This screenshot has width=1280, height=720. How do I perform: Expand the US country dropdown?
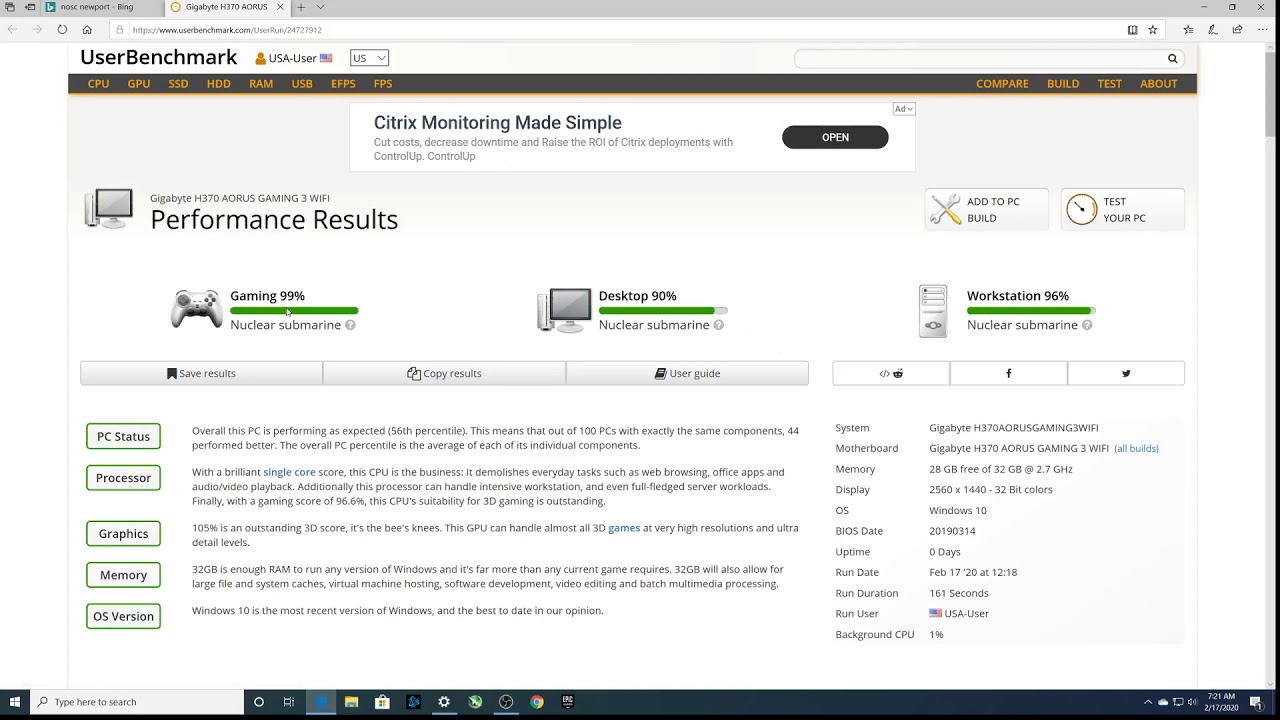(x=369, y=58)
